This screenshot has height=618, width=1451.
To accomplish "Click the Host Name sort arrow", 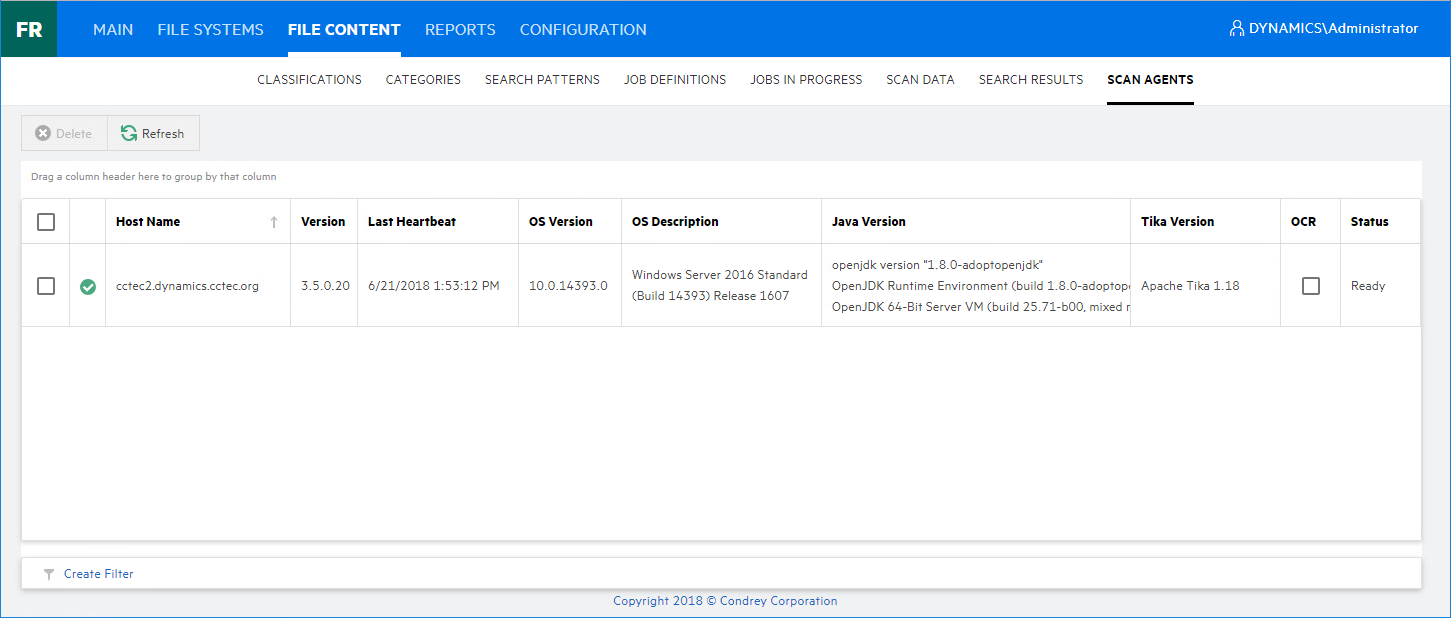I will [x=274, y=222].
